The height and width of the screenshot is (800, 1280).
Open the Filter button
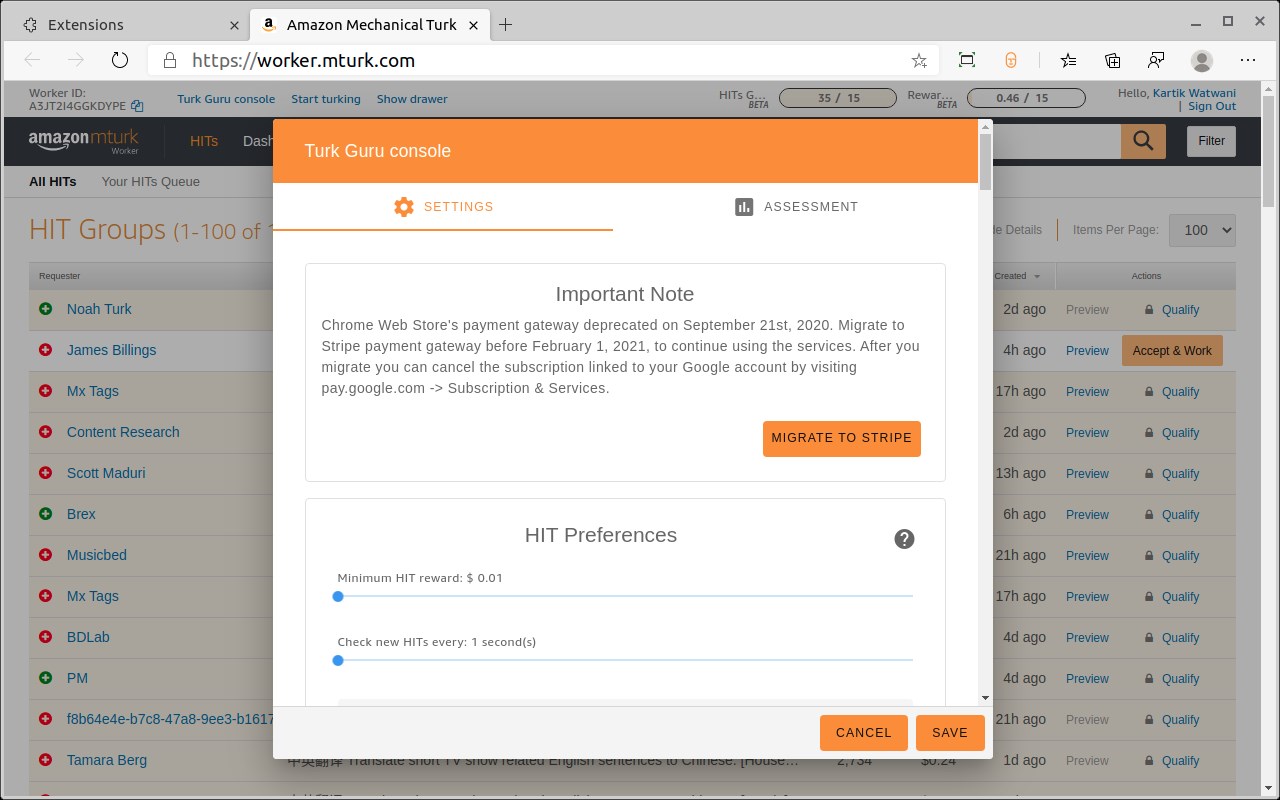(1212, 141)
